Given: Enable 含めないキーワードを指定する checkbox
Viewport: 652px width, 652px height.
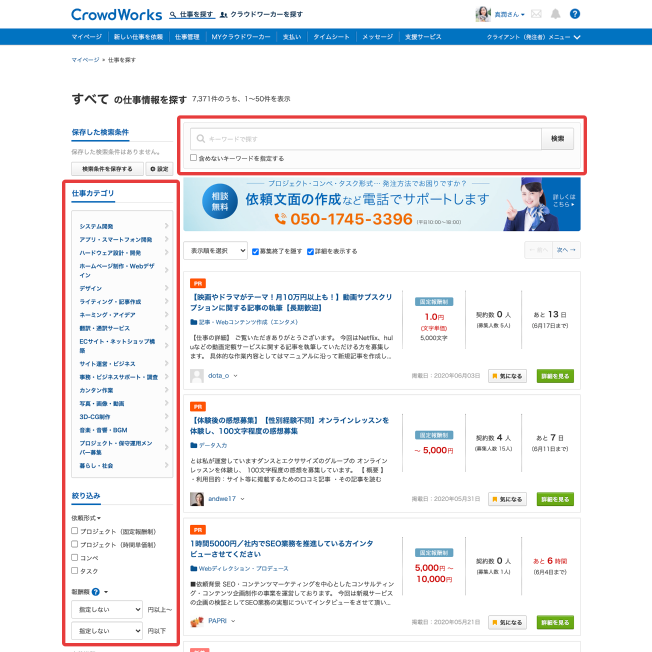Looking at the screenshot, I should coord(194,158).
